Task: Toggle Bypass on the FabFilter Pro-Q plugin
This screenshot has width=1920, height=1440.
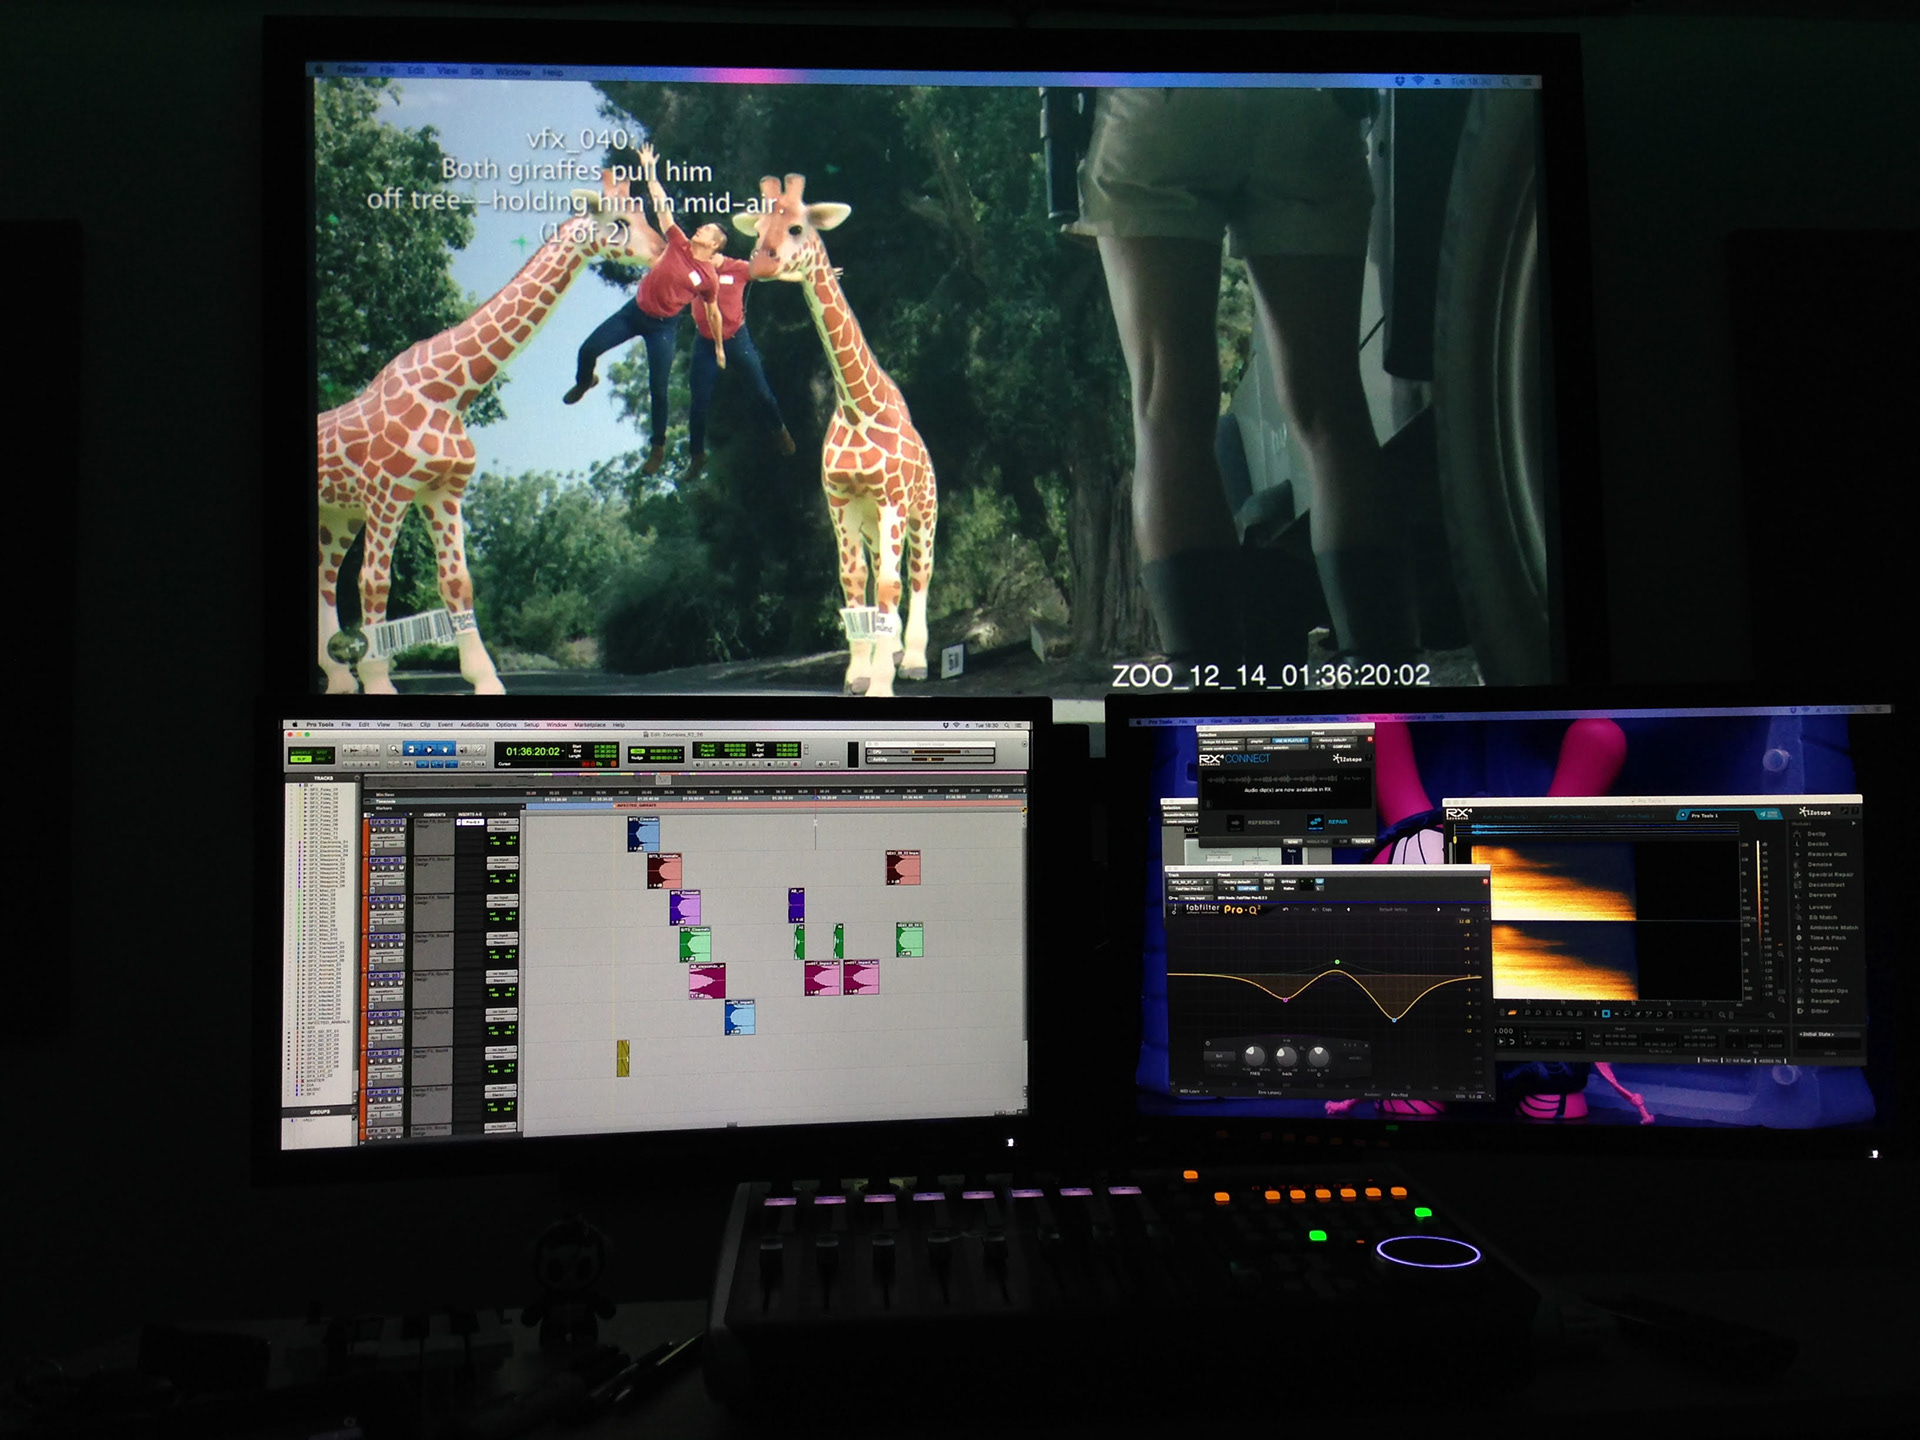Action: click(1291, 882)
